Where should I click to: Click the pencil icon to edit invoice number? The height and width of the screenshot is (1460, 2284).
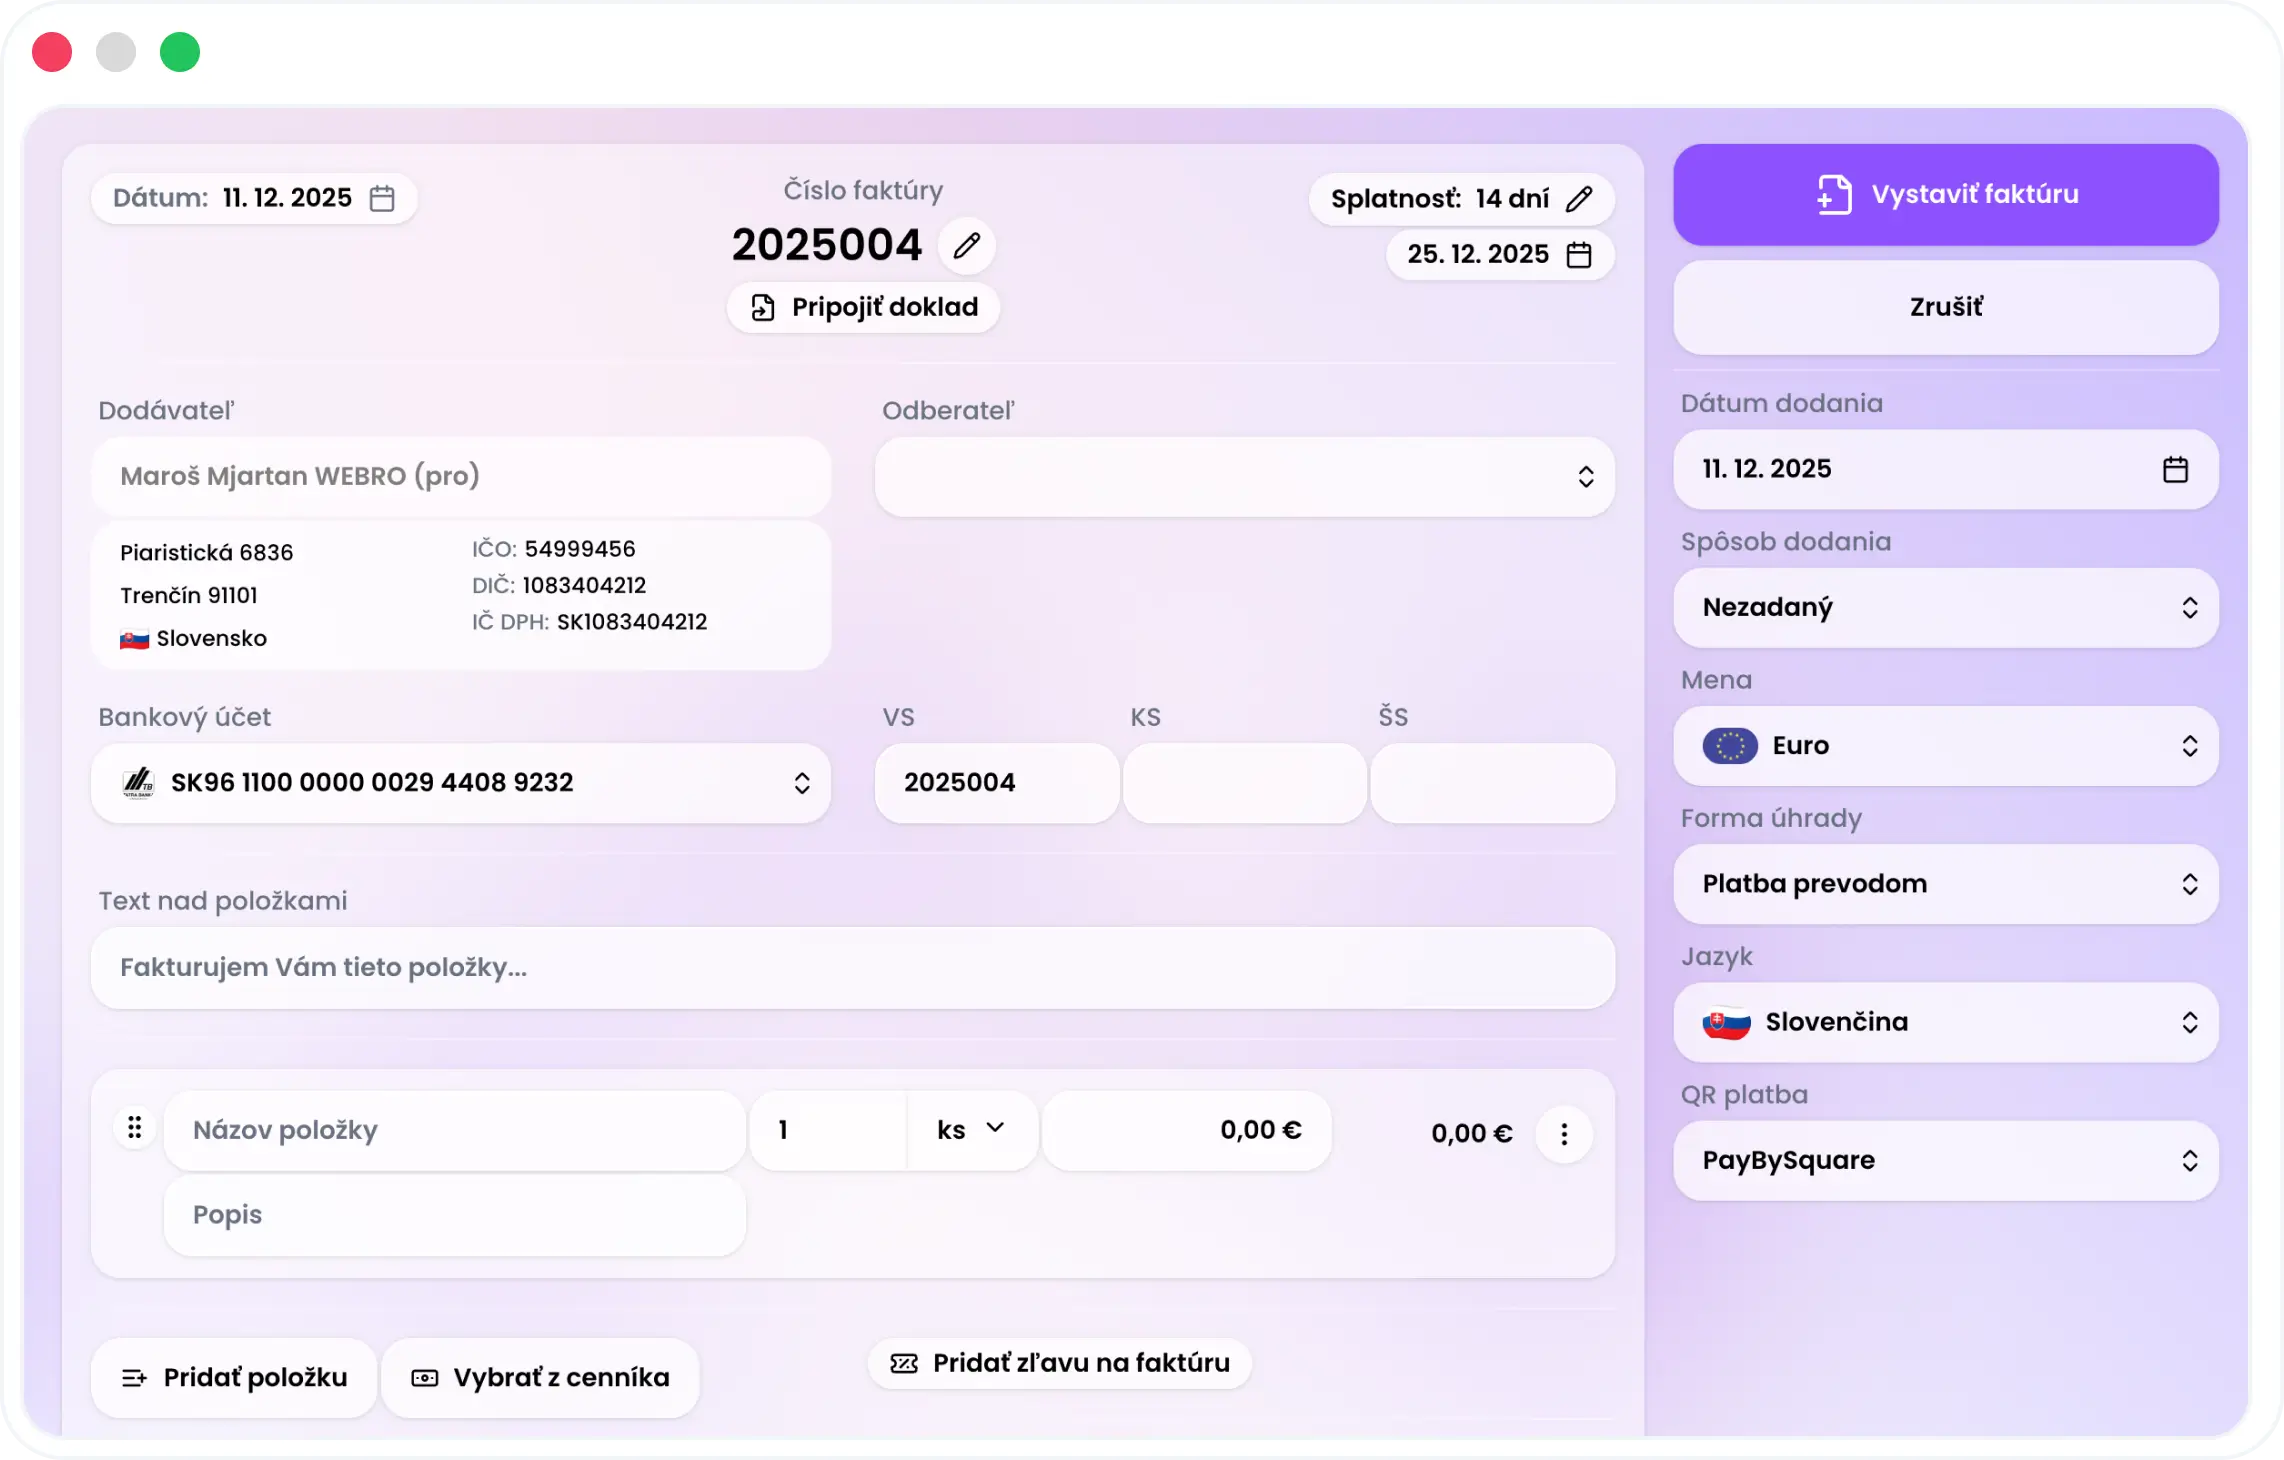point(965,244)
